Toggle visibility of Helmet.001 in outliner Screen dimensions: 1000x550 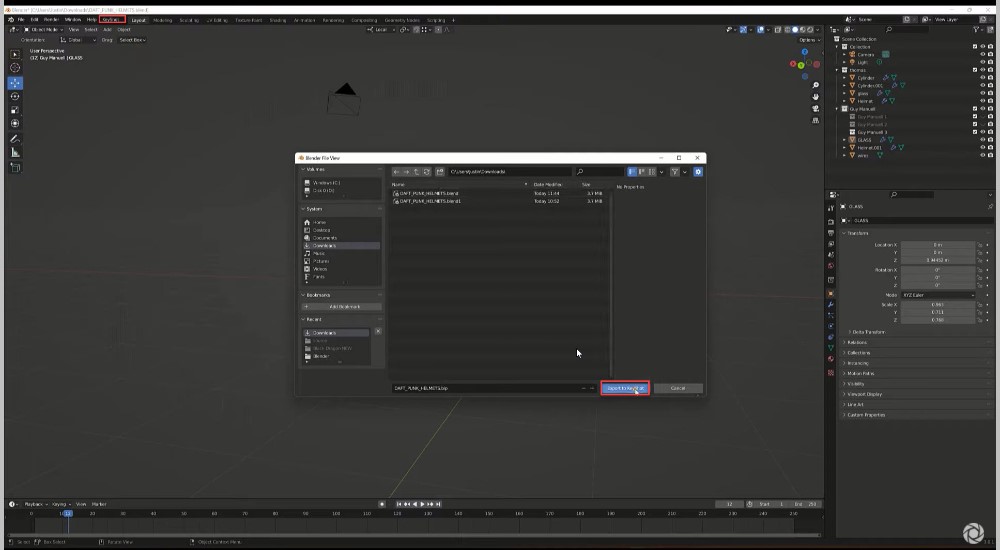tap(982, 147)
